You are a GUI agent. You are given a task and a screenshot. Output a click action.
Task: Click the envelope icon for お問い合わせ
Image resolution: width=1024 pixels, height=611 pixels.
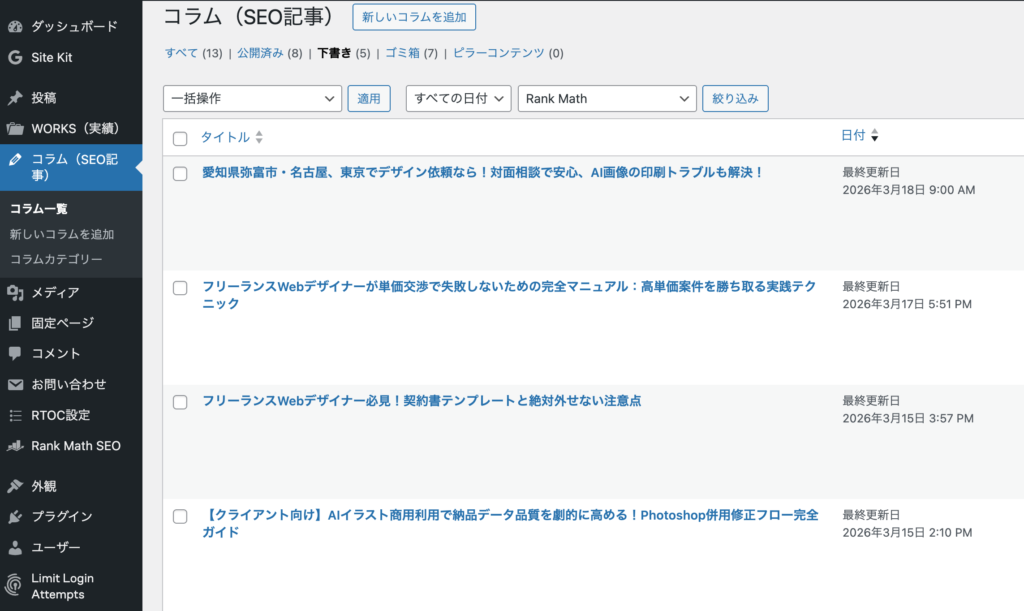pyautogui.click(x=15, y=385)
